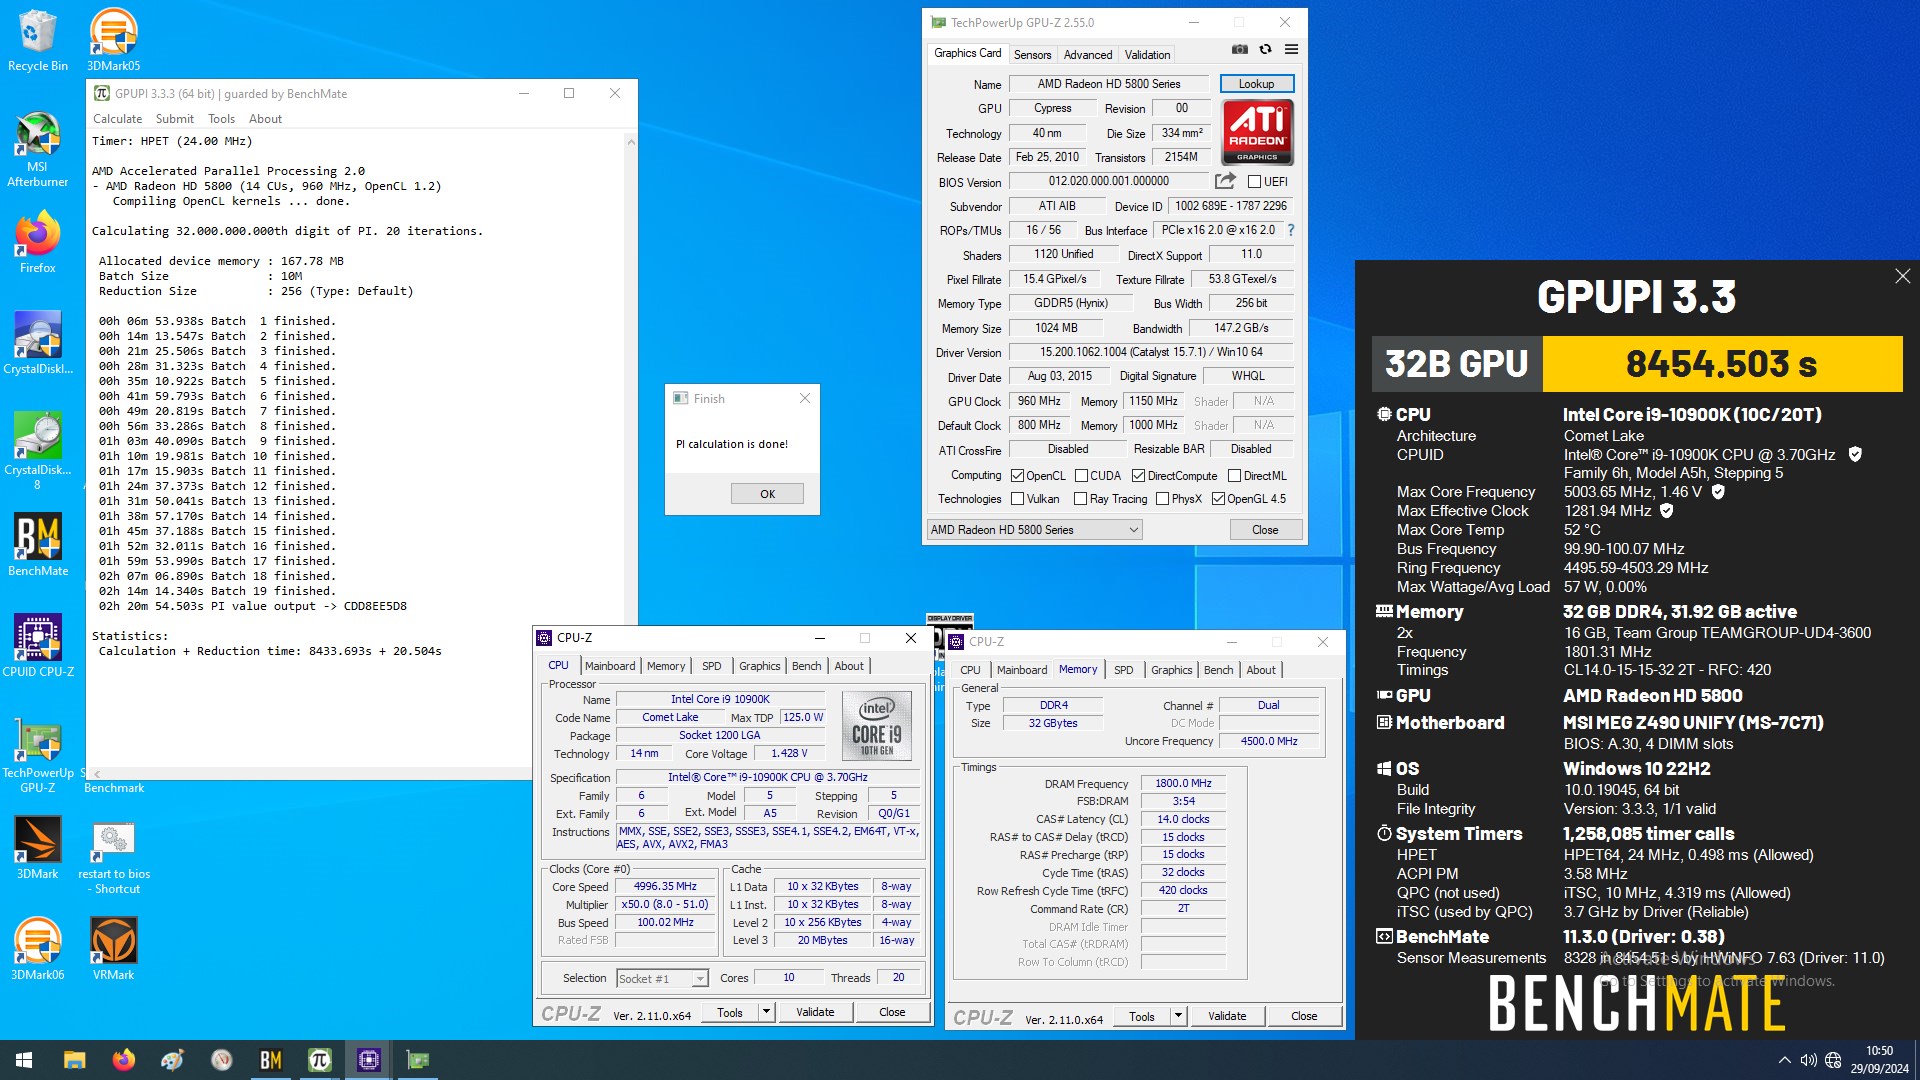This screenshot has height=1080, width=1920.
Task: Toggle the PhysX checkbox
Action: 1162,499
